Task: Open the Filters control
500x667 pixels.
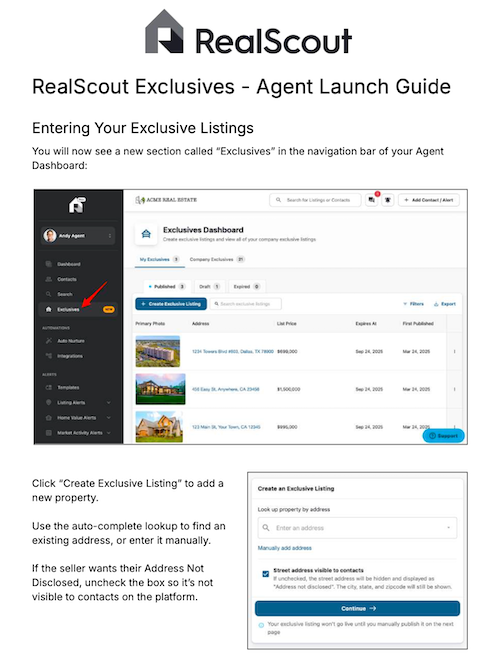Action: click(413, 304)
